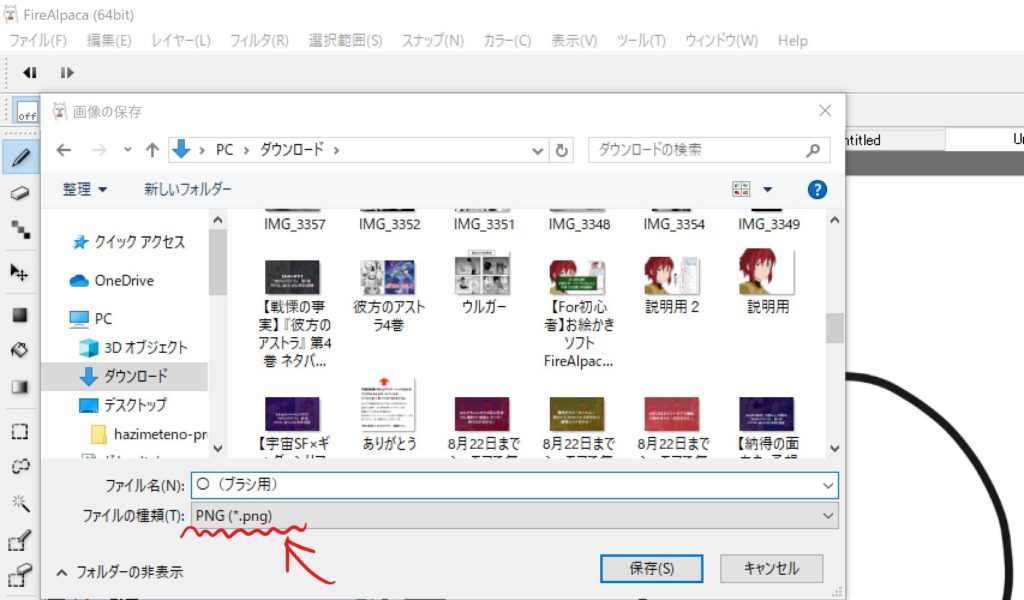Click the Undo arrow icon
The width and height of the screenshot is (1024, 600).
click(30, 72)
